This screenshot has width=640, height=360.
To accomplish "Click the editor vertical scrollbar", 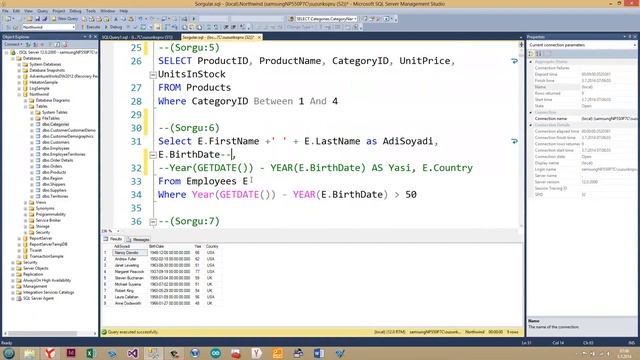I will [521, 135].
